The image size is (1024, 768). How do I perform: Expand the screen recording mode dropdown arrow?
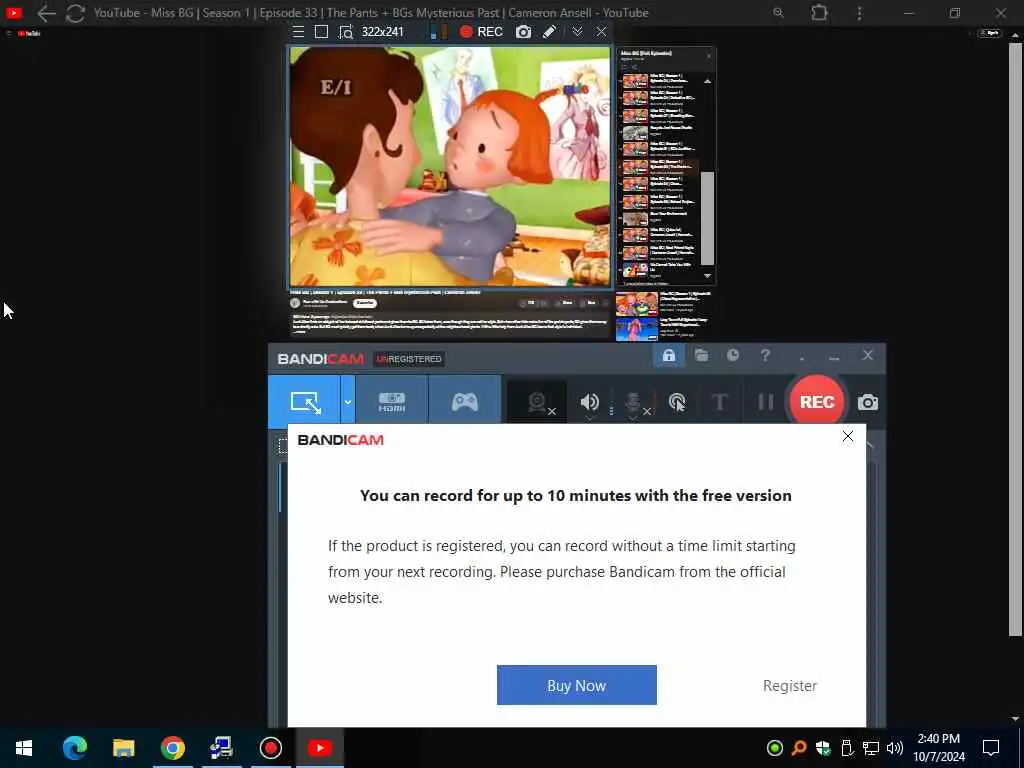pos(348,402)
